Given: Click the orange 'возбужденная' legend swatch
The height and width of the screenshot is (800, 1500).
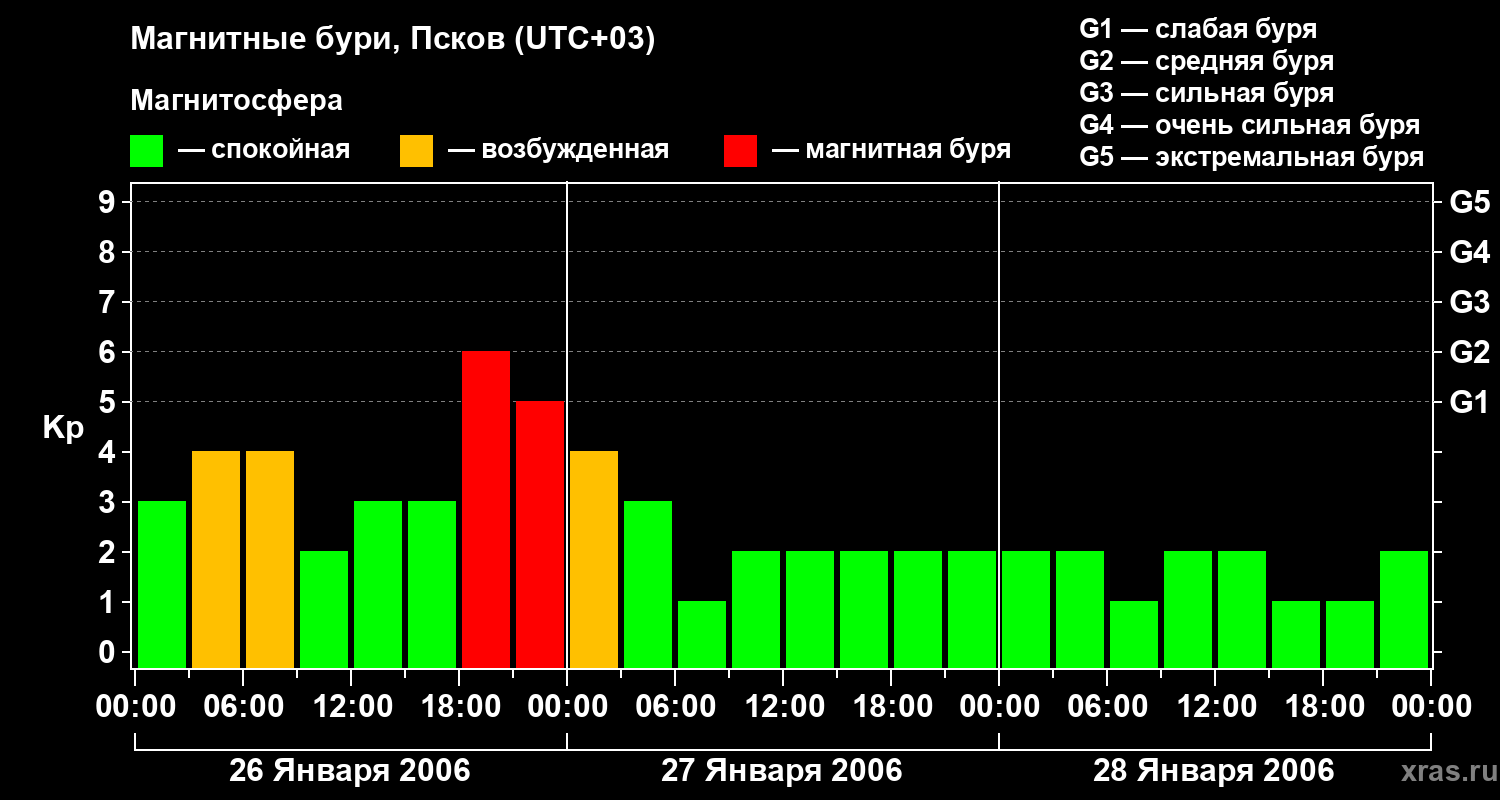Looking at the screenshot, I should click(416, 151).
